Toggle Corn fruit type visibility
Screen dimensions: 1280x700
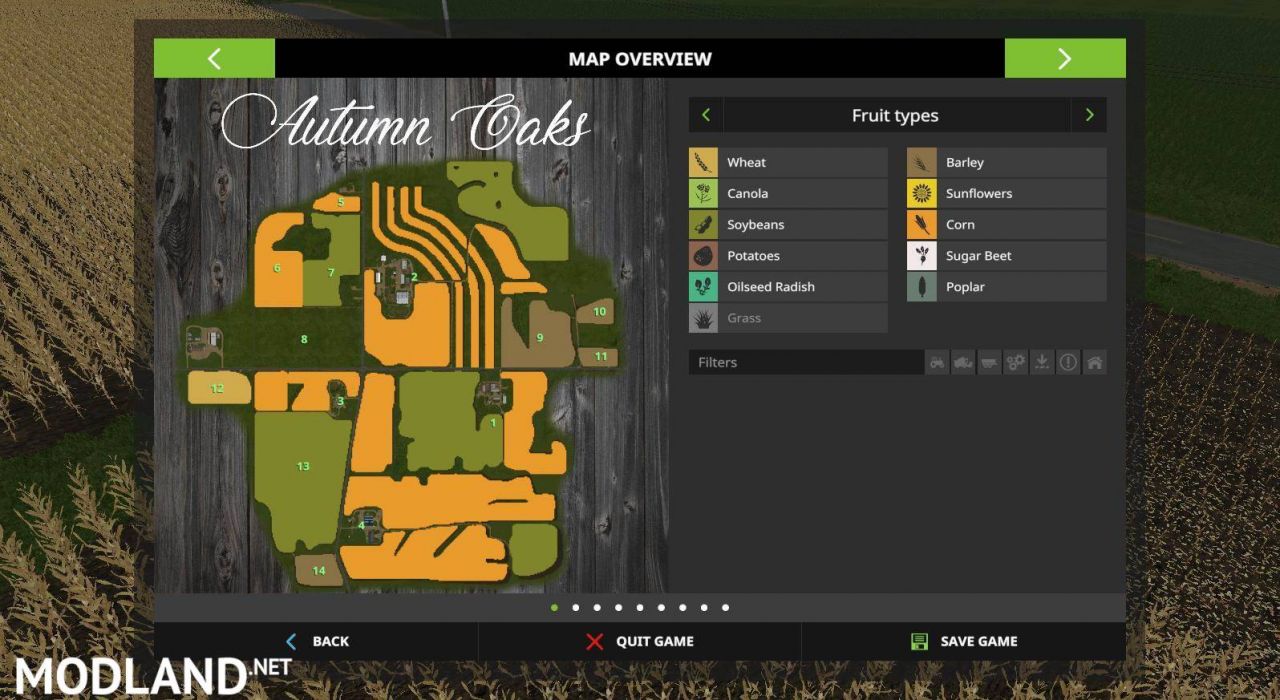point(1007,225)
